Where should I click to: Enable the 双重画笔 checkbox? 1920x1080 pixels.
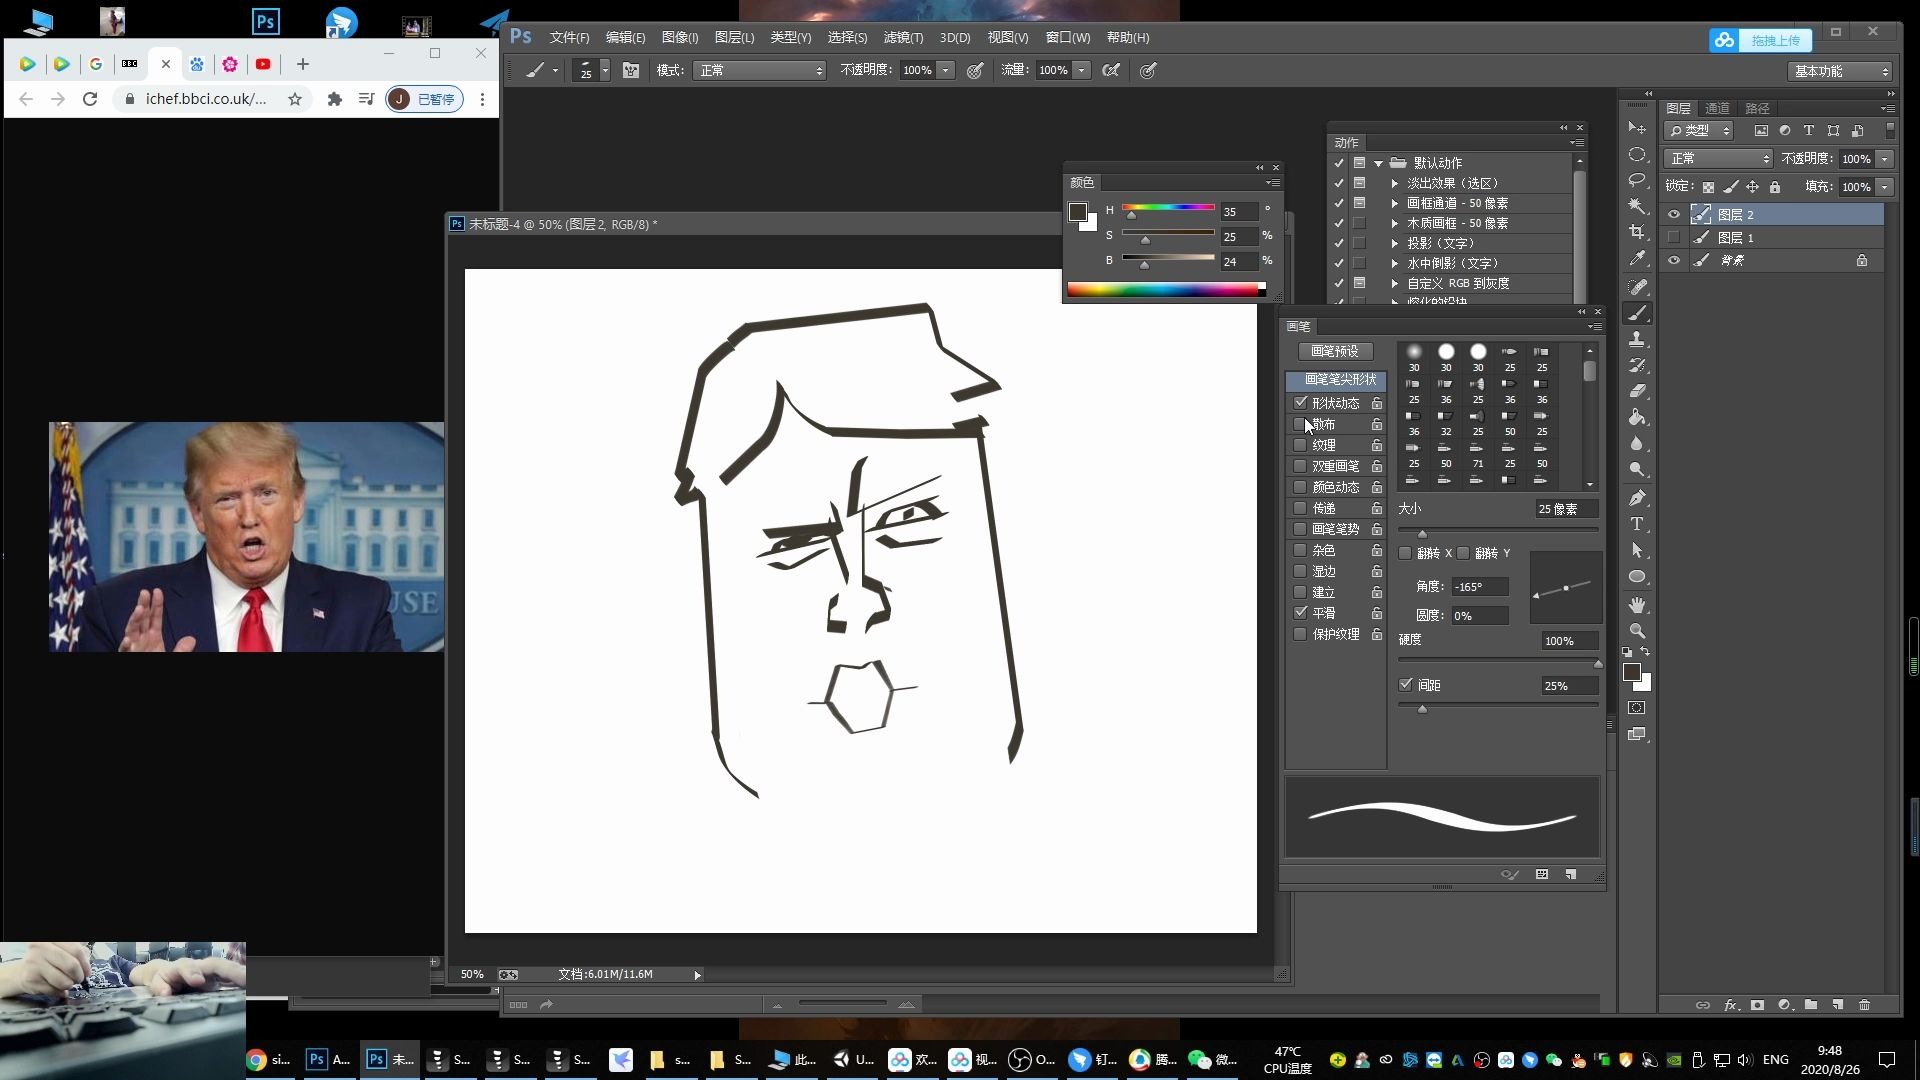pos(1300,466)
